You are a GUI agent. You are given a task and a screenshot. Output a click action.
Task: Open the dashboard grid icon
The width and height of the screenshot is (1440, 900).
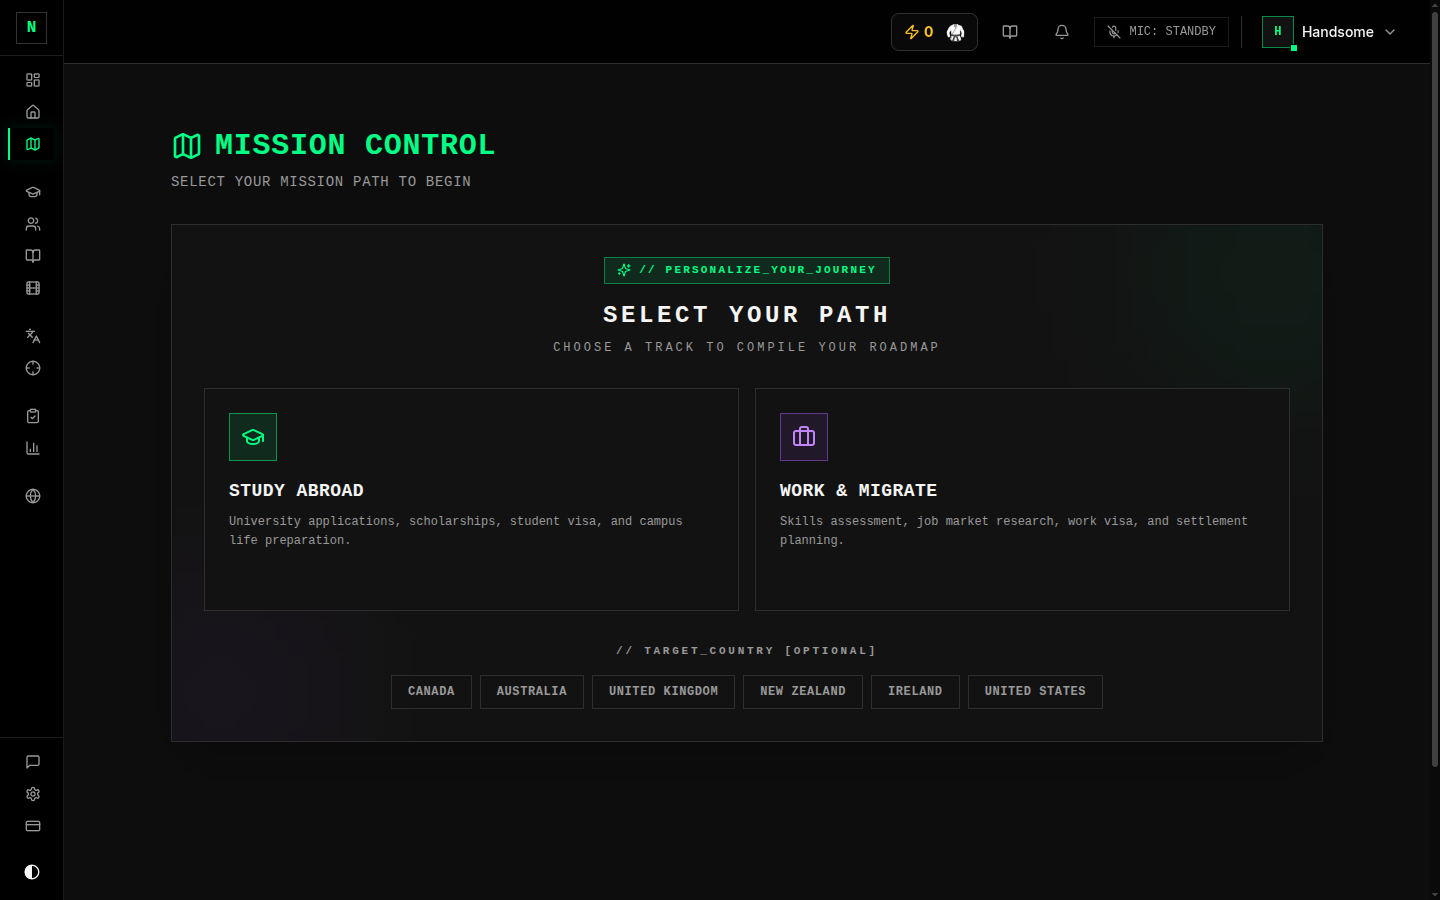coord(33,80)
